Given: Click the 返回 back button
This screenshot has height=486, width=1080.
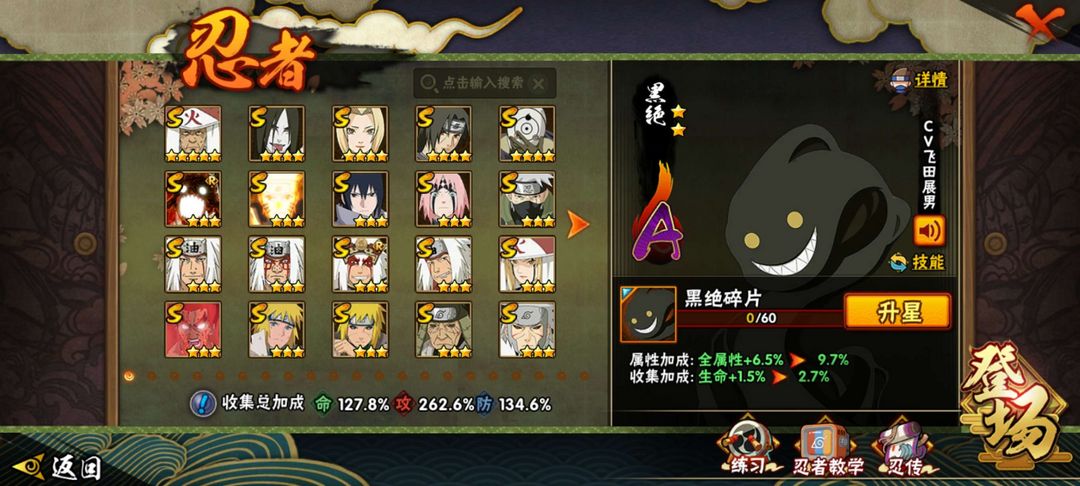Looking at the screenshot, I should pos(58,467).
